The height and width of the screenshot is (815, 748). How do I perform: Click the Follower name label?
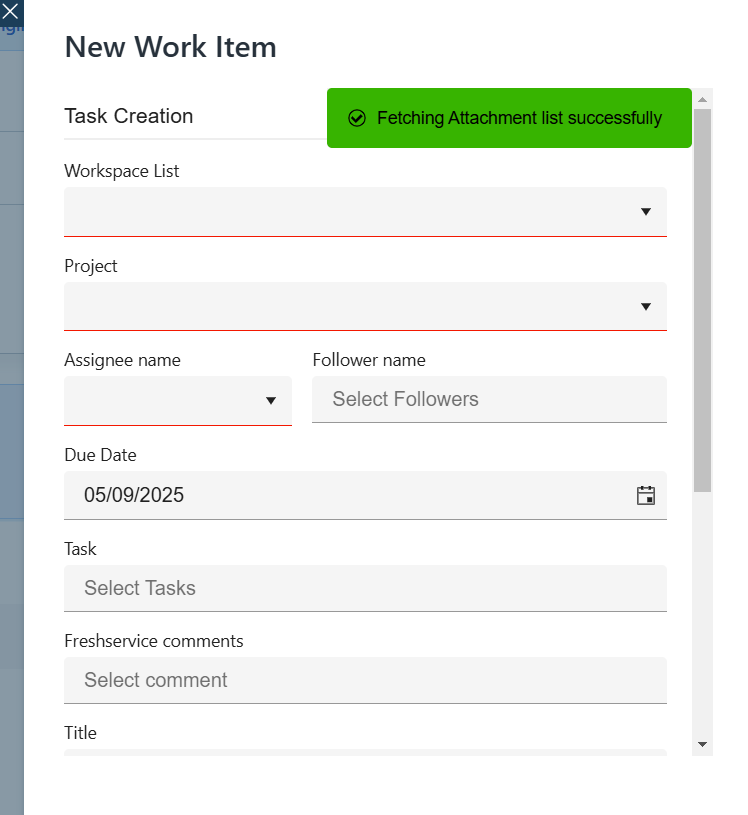point(369,360)
